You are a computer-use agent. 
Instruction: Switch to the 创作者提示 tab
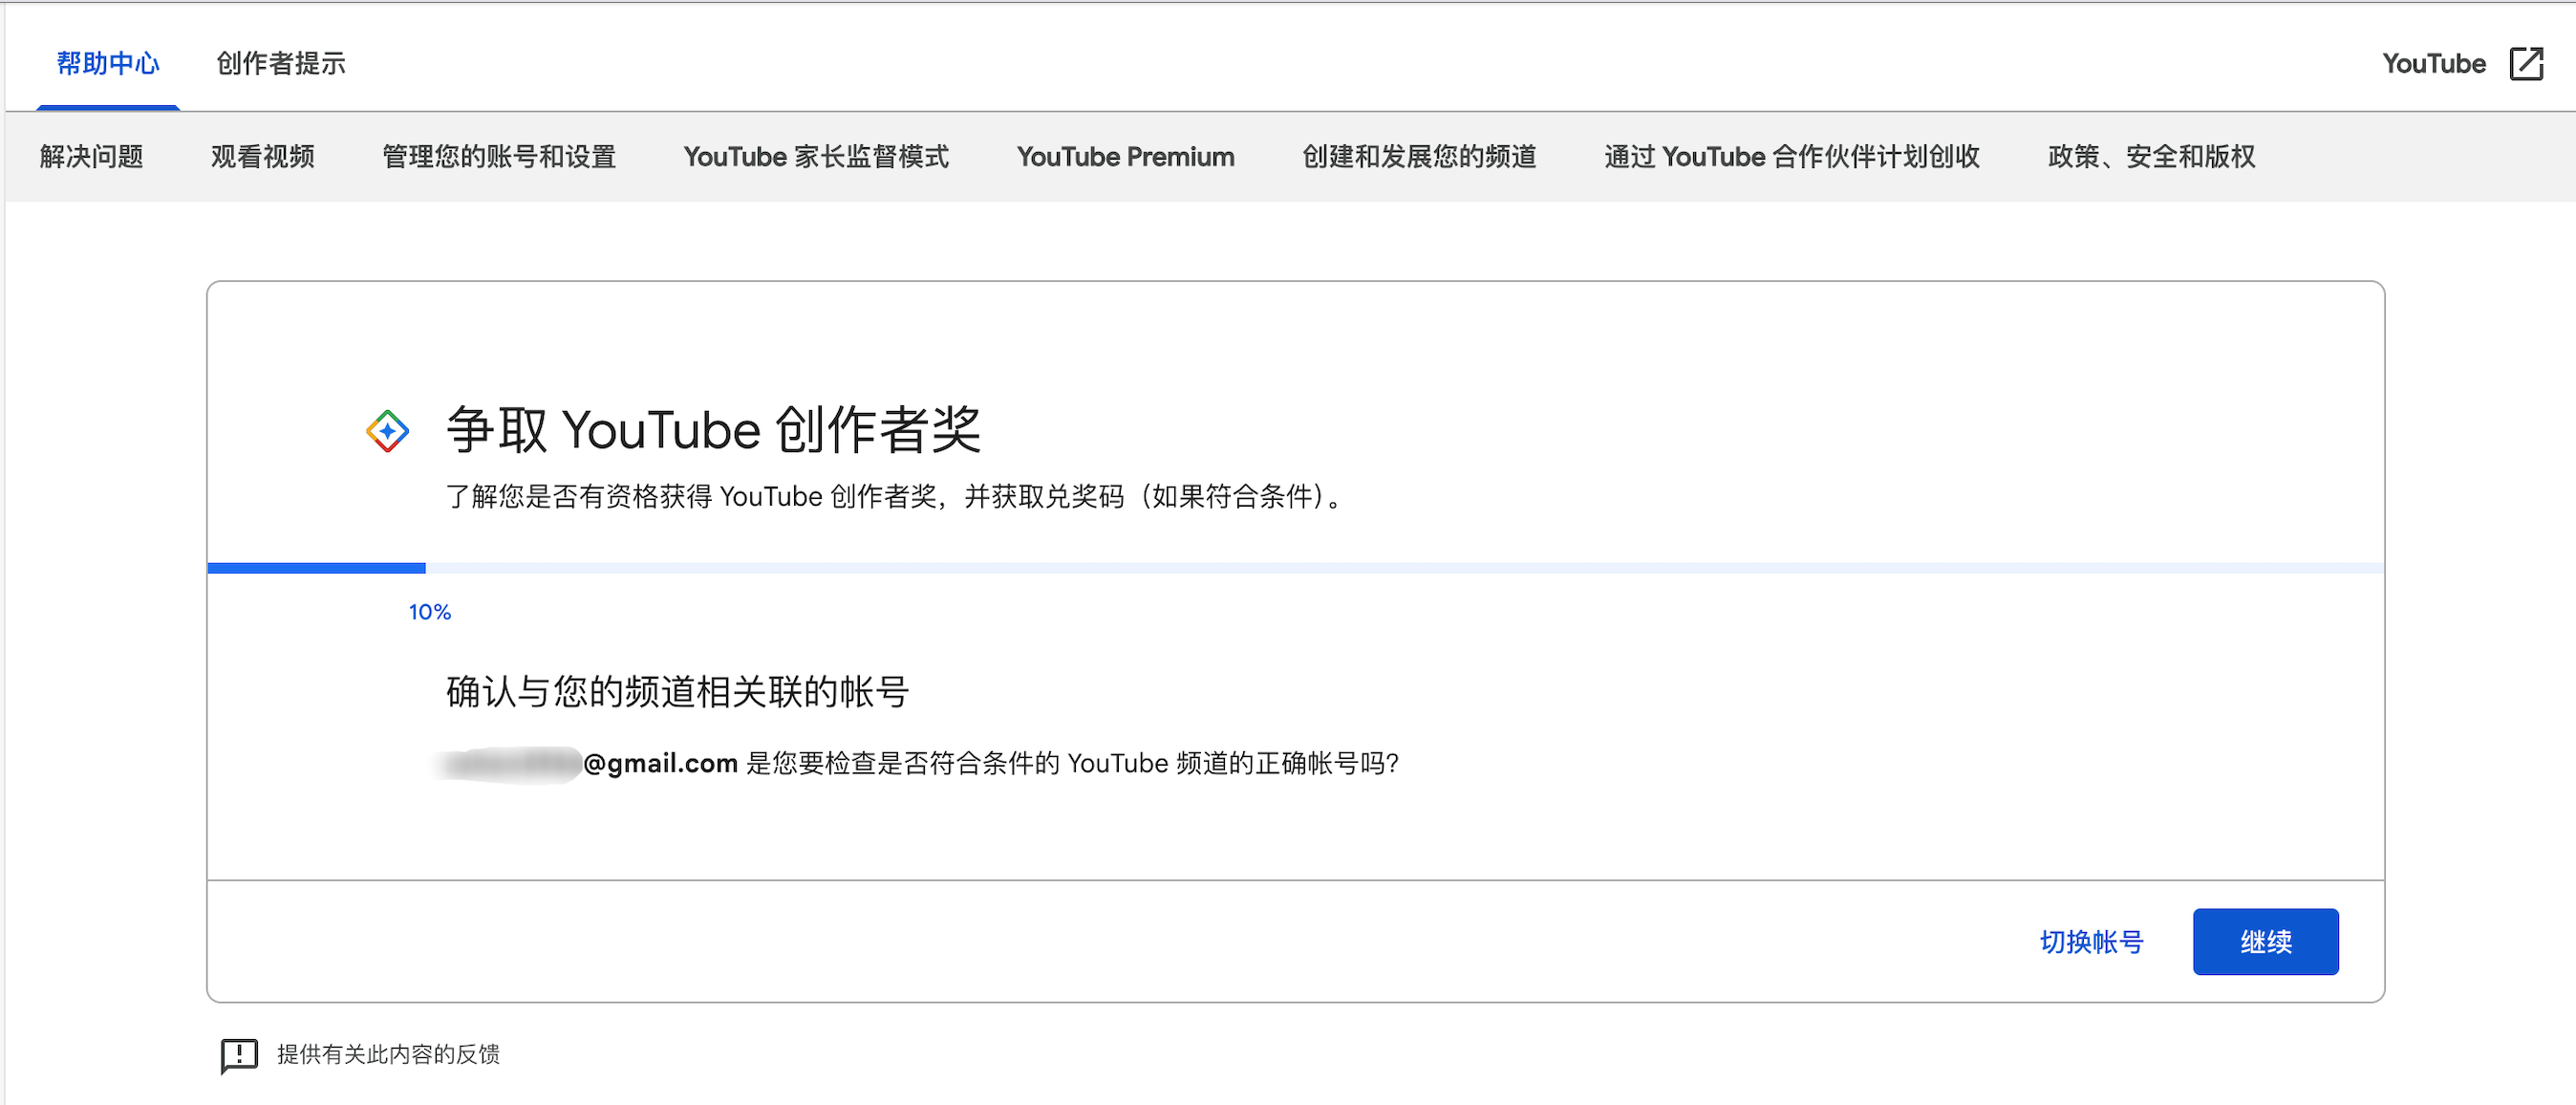[281, 63]
